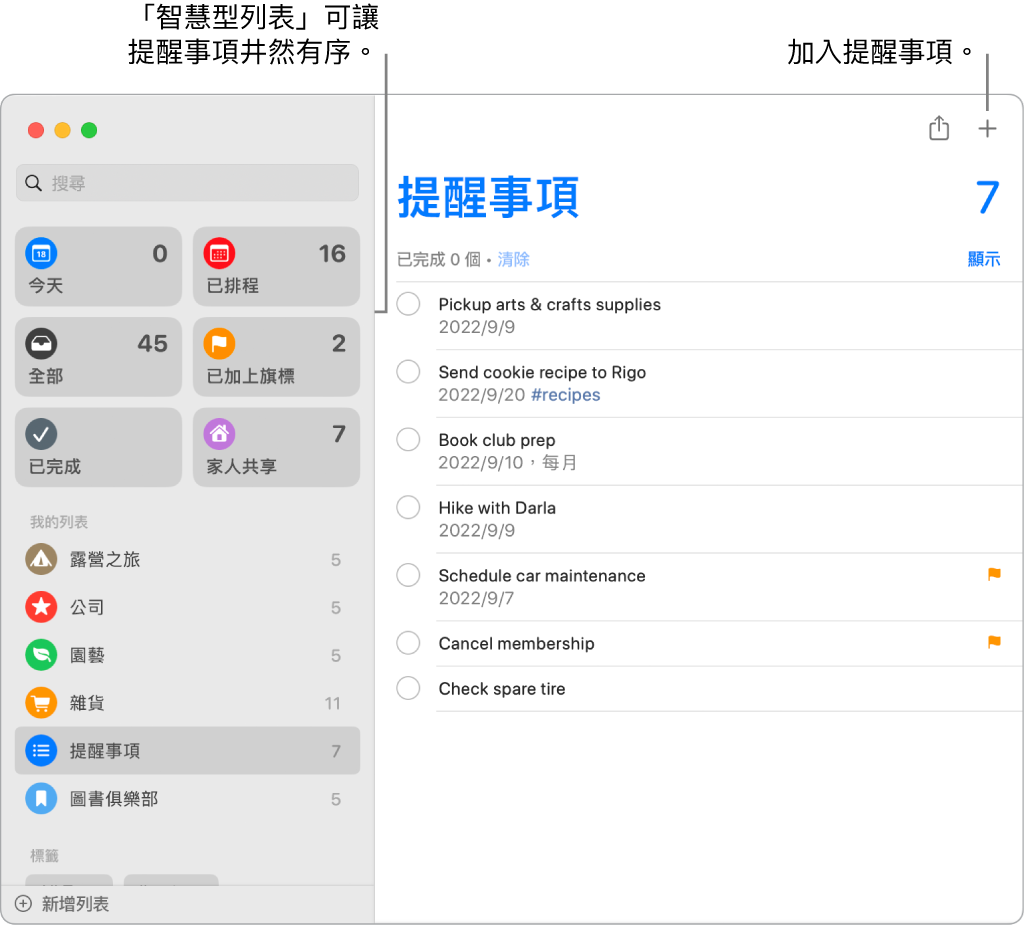Mark 'Pickup arts & crafts supplies' as completed

coord(408,303)
